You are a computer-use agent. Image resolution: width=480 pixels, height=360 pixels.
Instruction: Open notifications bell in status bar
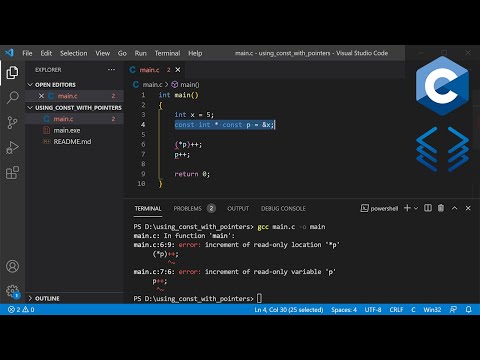tap(468, 310)
